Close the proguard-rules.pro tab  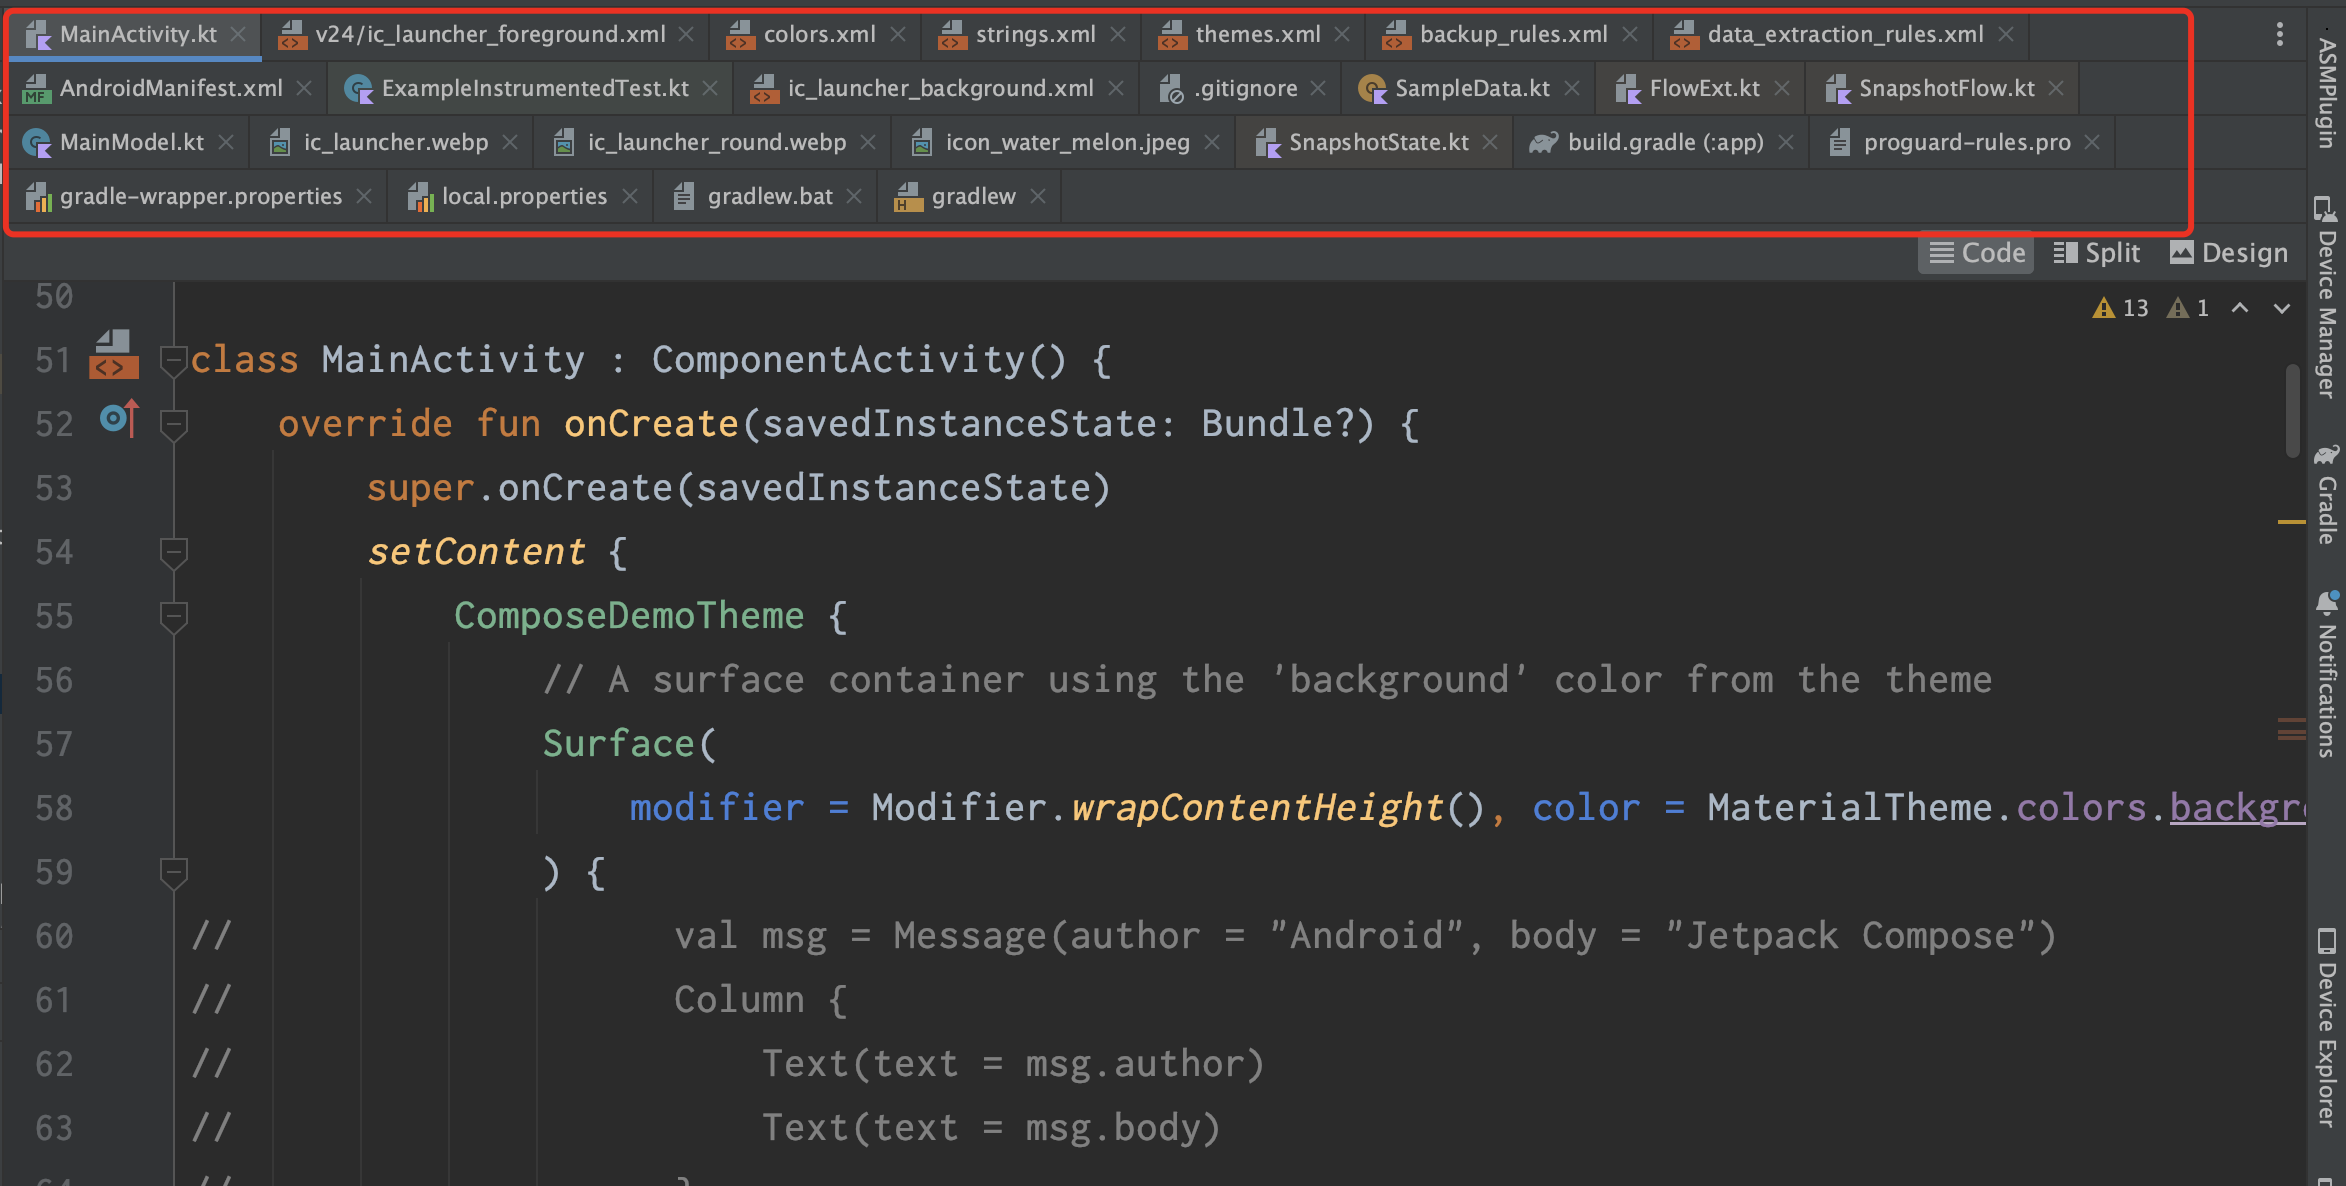[x=2092, y=142]
